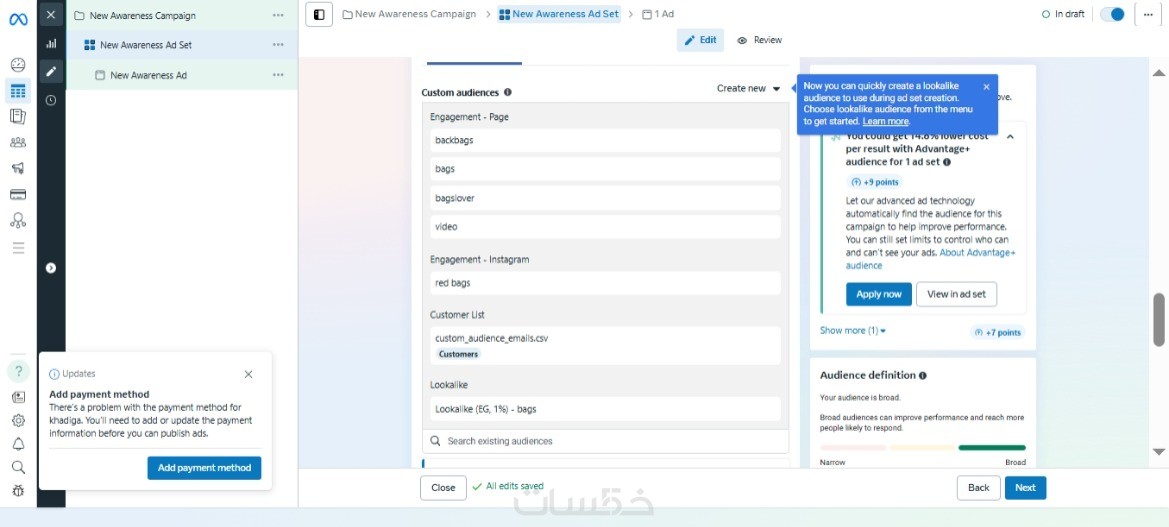
Task: Open the clock history icon
Action: point(51,100)
